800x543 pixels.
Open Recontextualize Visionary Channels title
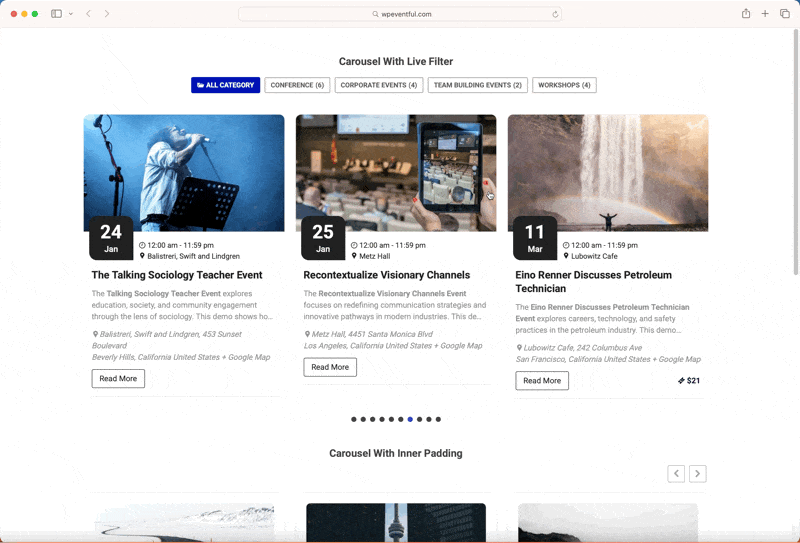(387, 275)
